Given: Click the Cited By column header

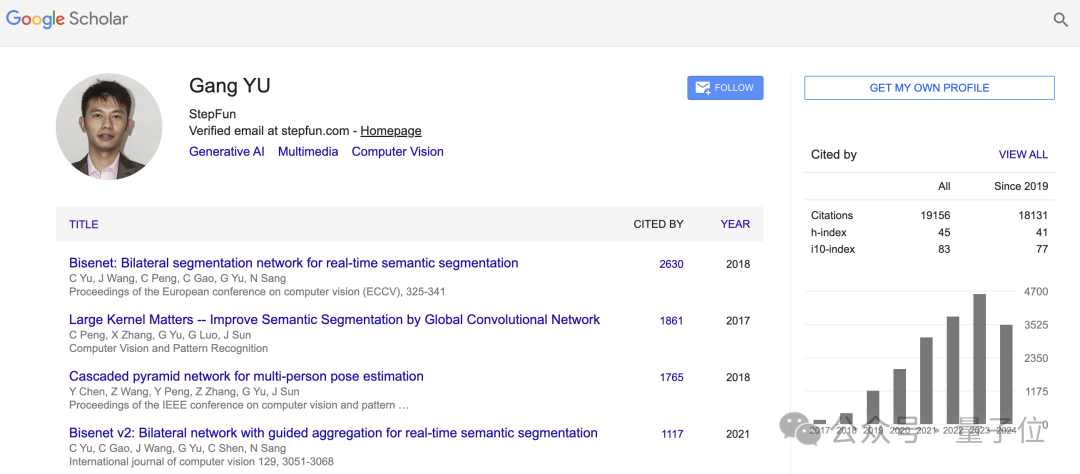Looking at the screenshot, I should 658,225.
